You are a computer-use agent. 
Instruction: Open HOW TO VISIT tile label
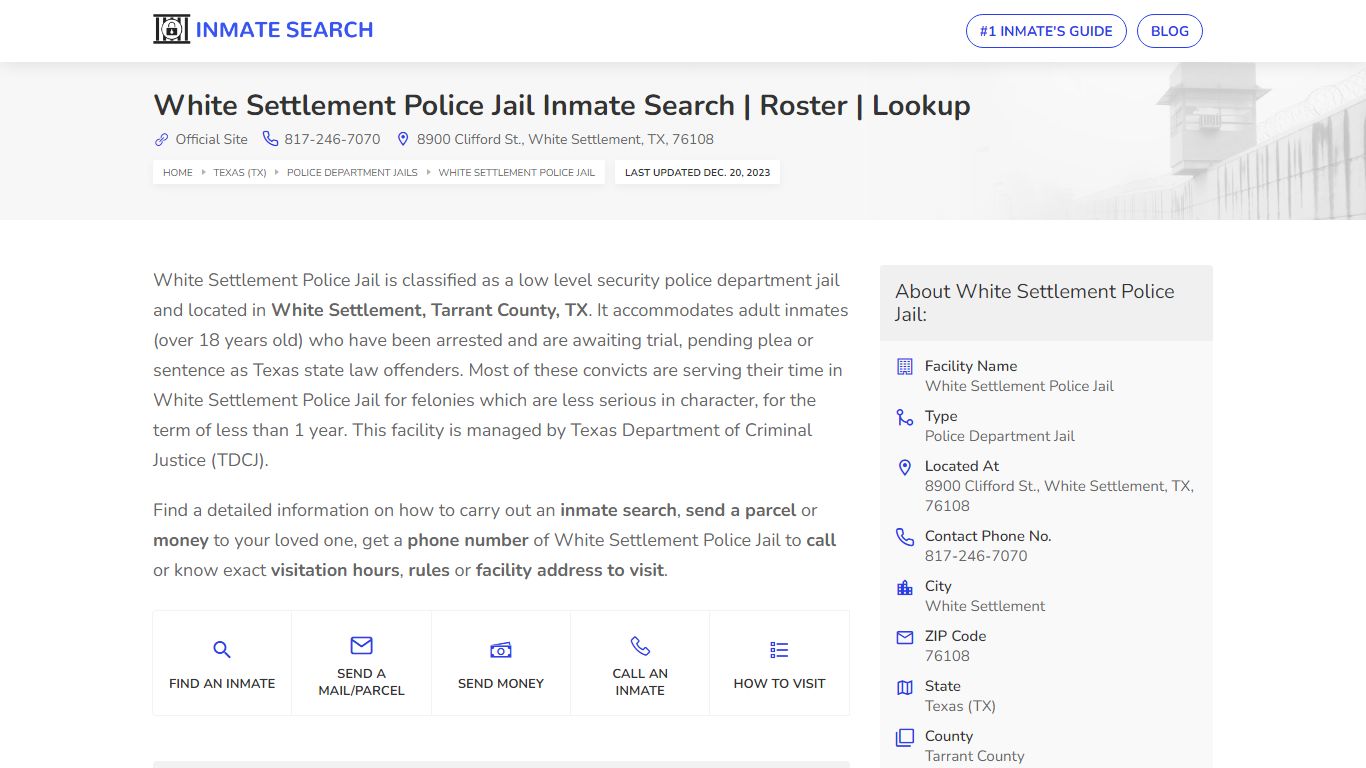coord(779,683)
